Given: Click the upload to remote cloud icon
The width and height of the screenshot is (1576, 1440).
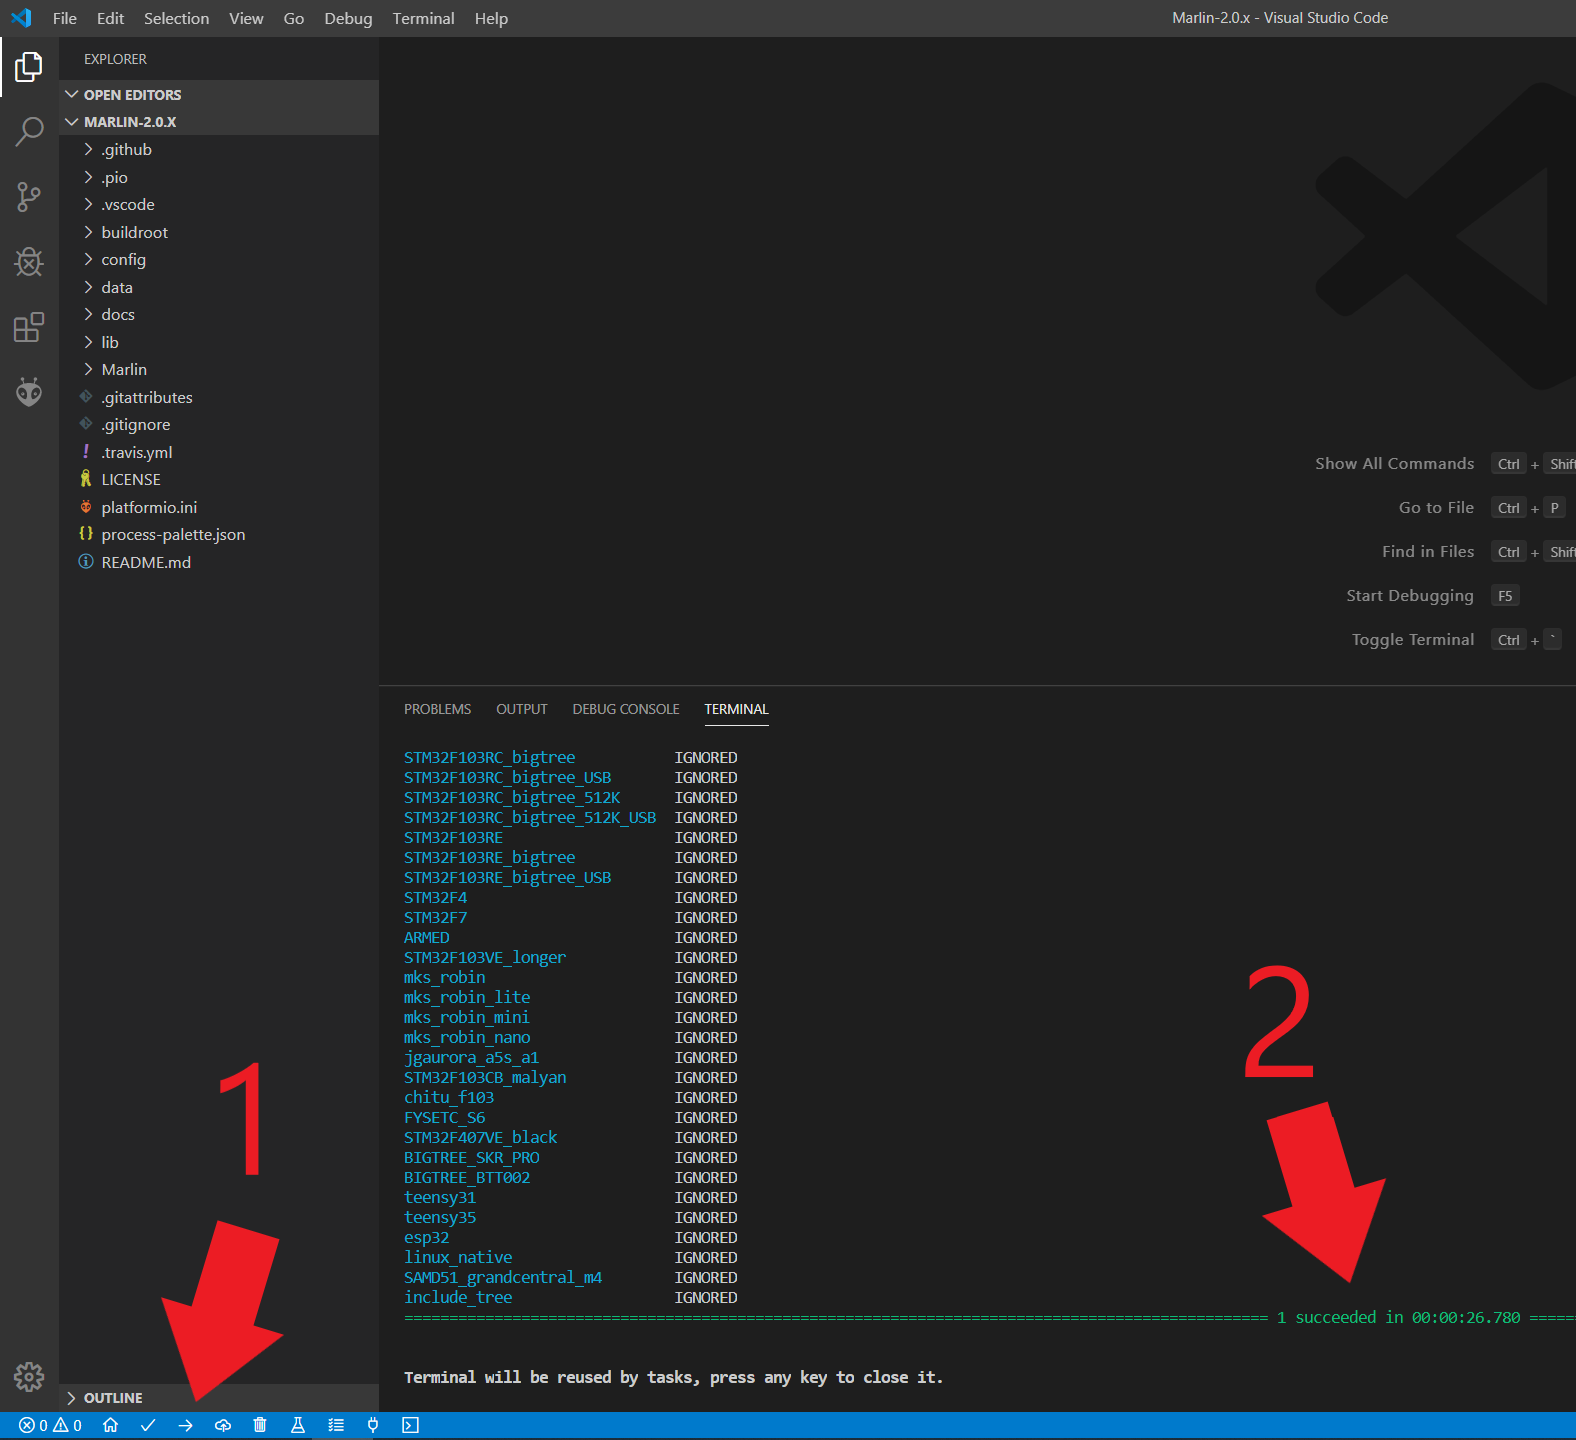Looking at the screenshot, I should click(x=223, y=1426).
